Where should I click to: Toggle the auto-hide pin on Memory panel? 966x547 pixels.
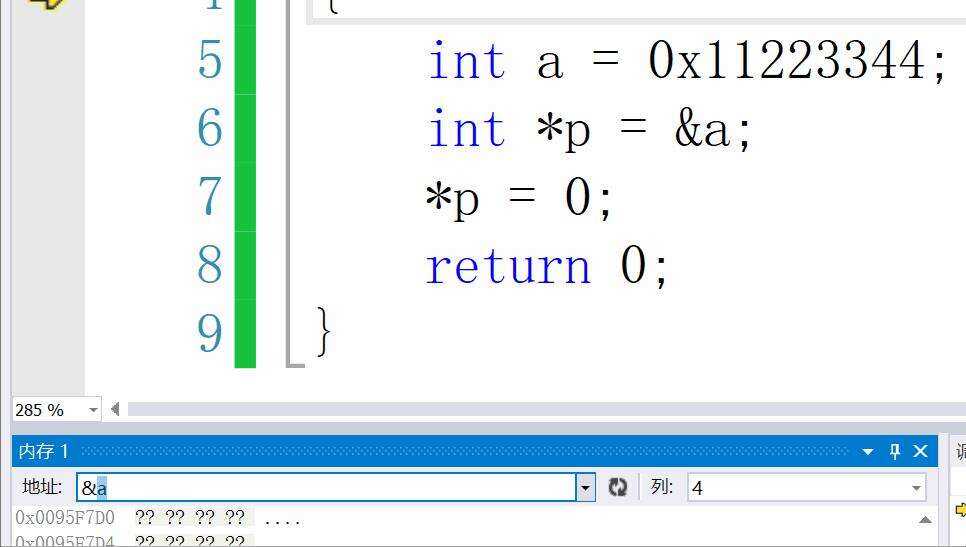(895, 451)
